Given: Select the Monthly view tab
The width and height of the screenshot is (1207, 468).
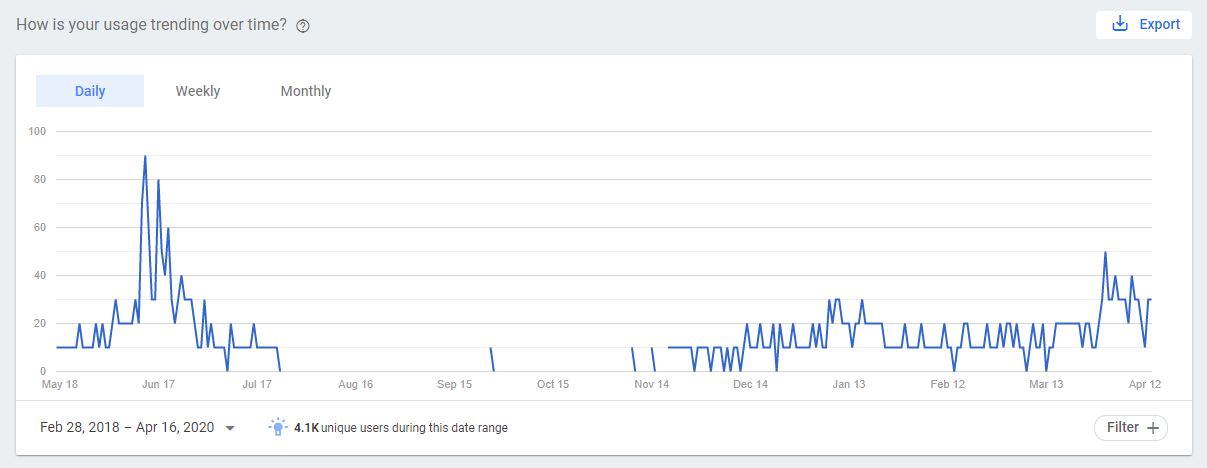Looking at the screenshot, I should tap(305, 91).
